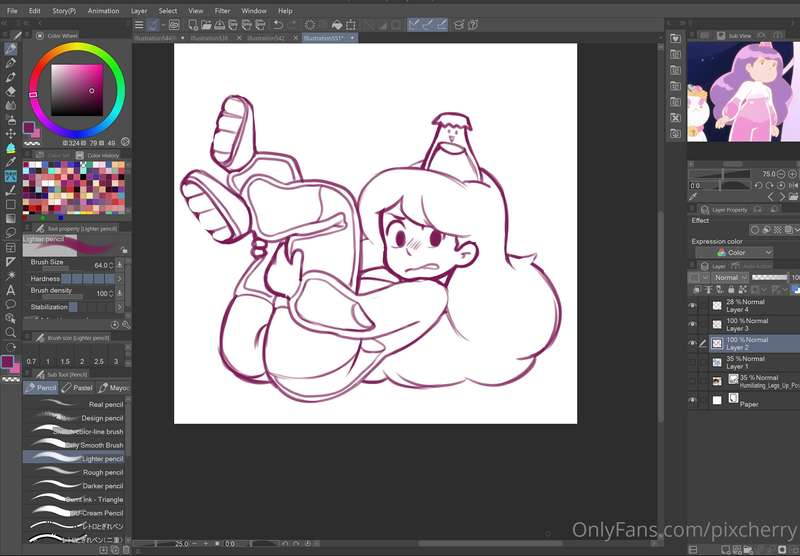Click the Fill paint bucket in command bar
This screenshot has height=556, width=800.
pyautogui.click(x=337, y=24)
